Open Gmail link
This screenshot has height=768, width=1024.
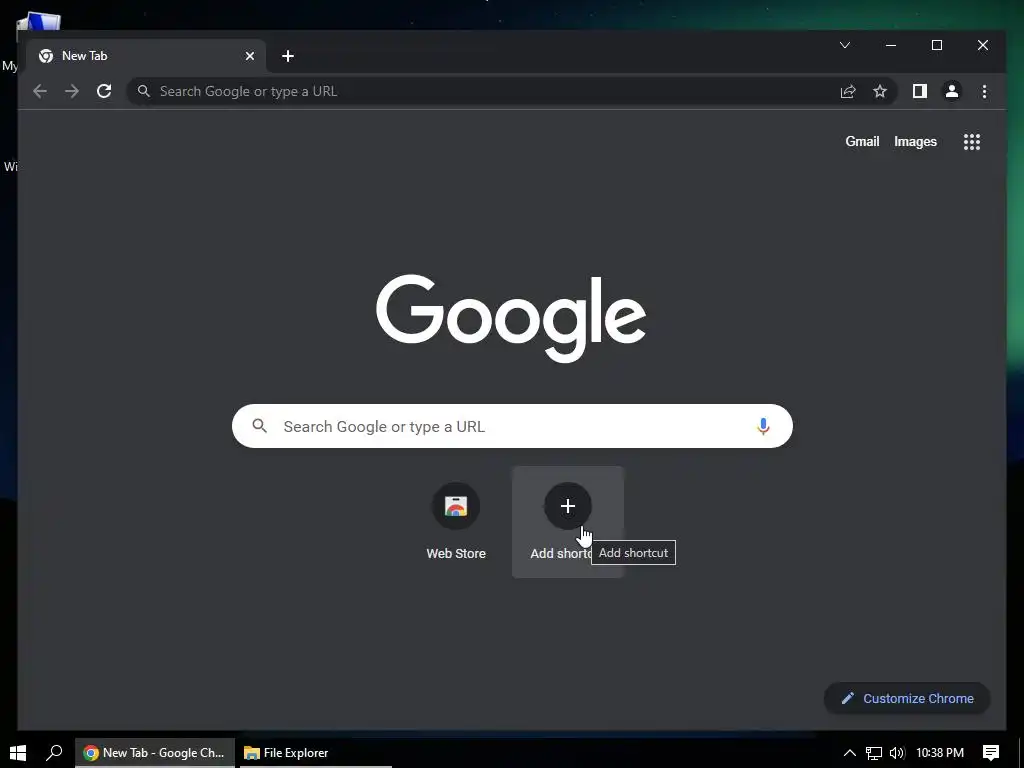coord(862,142)
